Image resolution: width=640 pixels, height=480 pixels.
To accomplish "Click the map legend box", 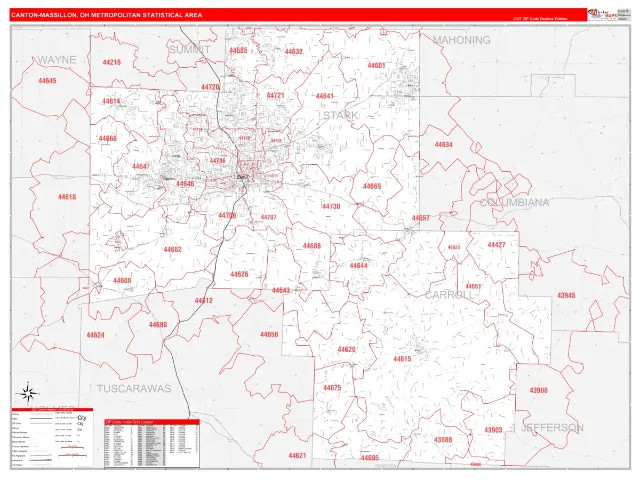I will click(x=52, y=438).
